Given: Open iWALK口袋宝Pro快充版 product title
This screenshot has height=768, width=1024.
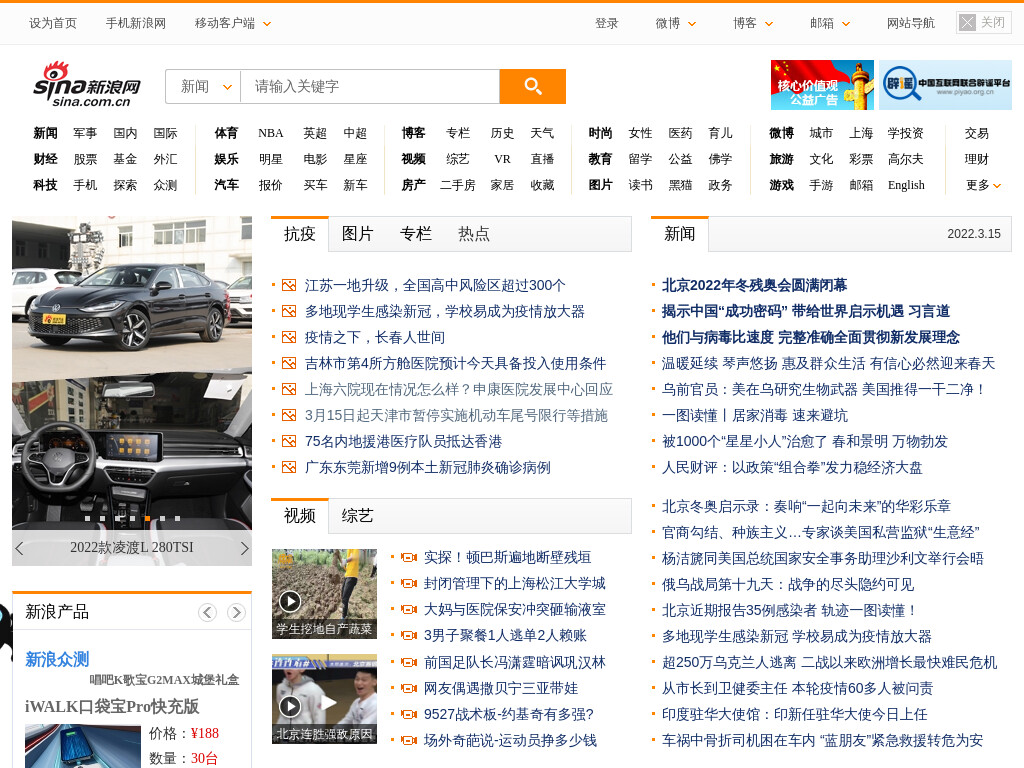Looking at the screenshot, I should click(112, 707).
